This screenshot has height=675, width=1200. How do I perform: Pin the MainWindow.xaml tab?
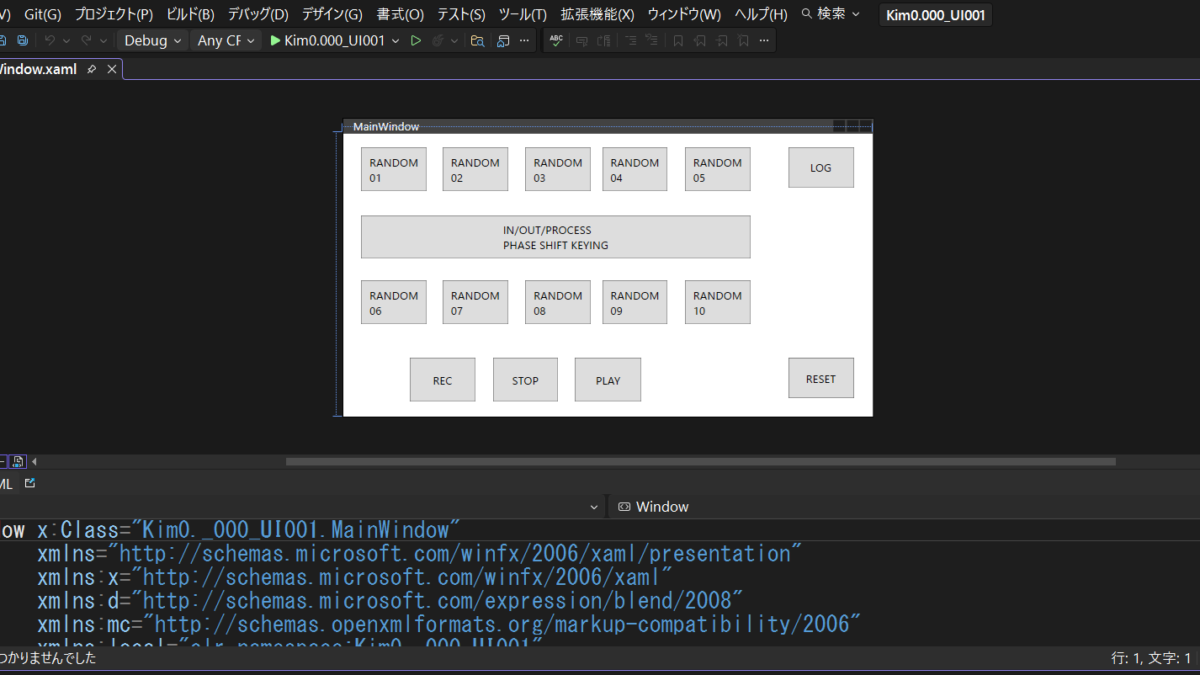coord(92,69)
